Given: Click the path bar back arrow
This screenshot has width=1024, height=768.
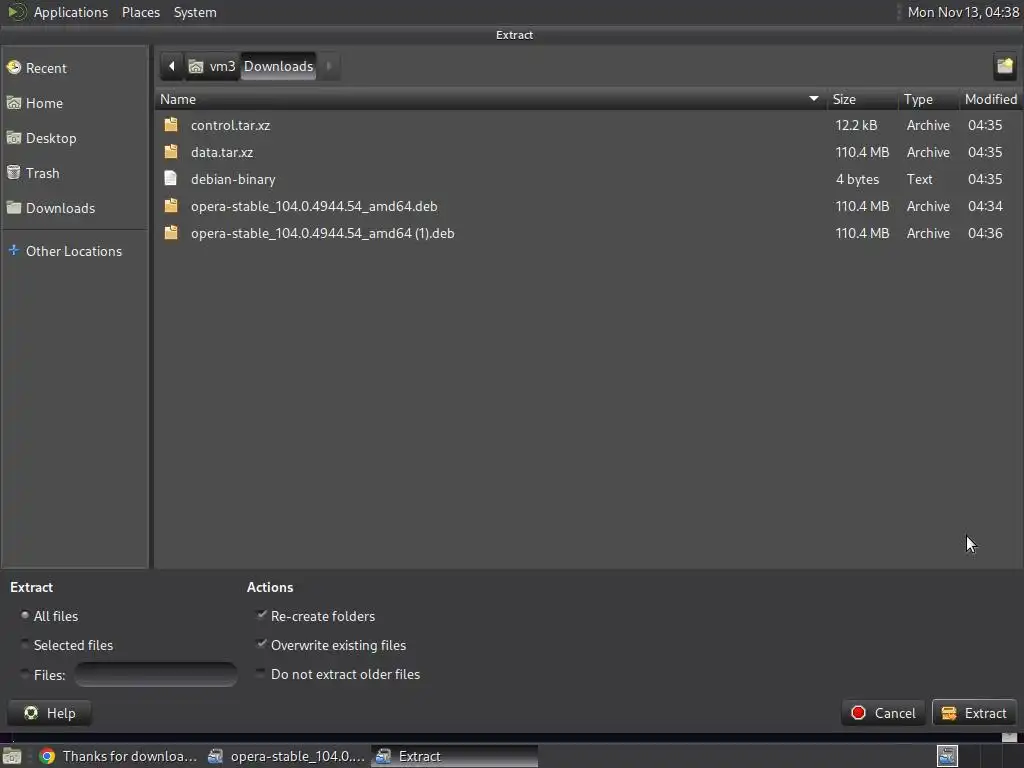Looking at the screenshot, I should 172,66.
